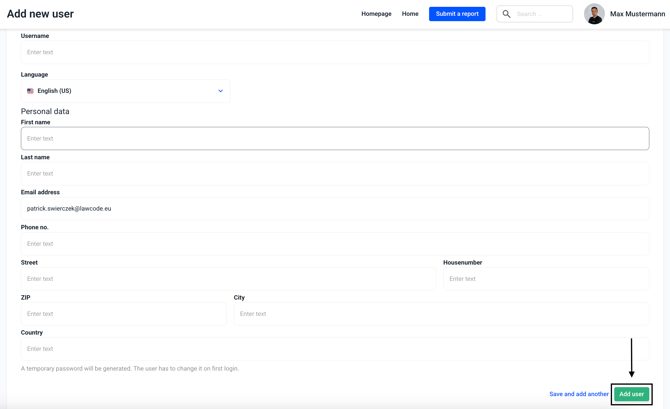Go to the Home menu item

click(x=410, y=14)
